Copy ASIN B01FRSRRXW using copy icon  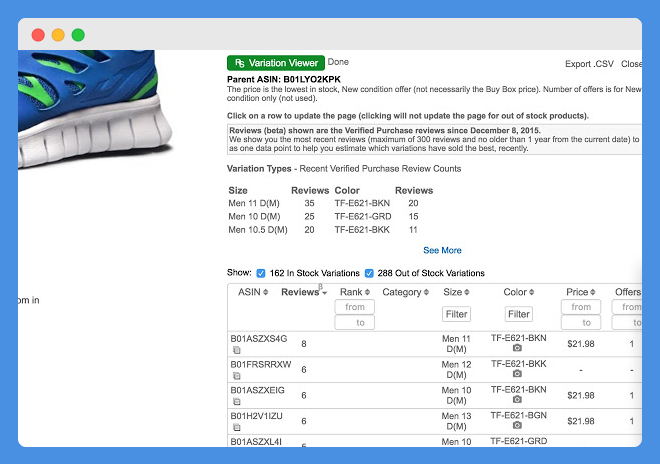pos(237,376)
